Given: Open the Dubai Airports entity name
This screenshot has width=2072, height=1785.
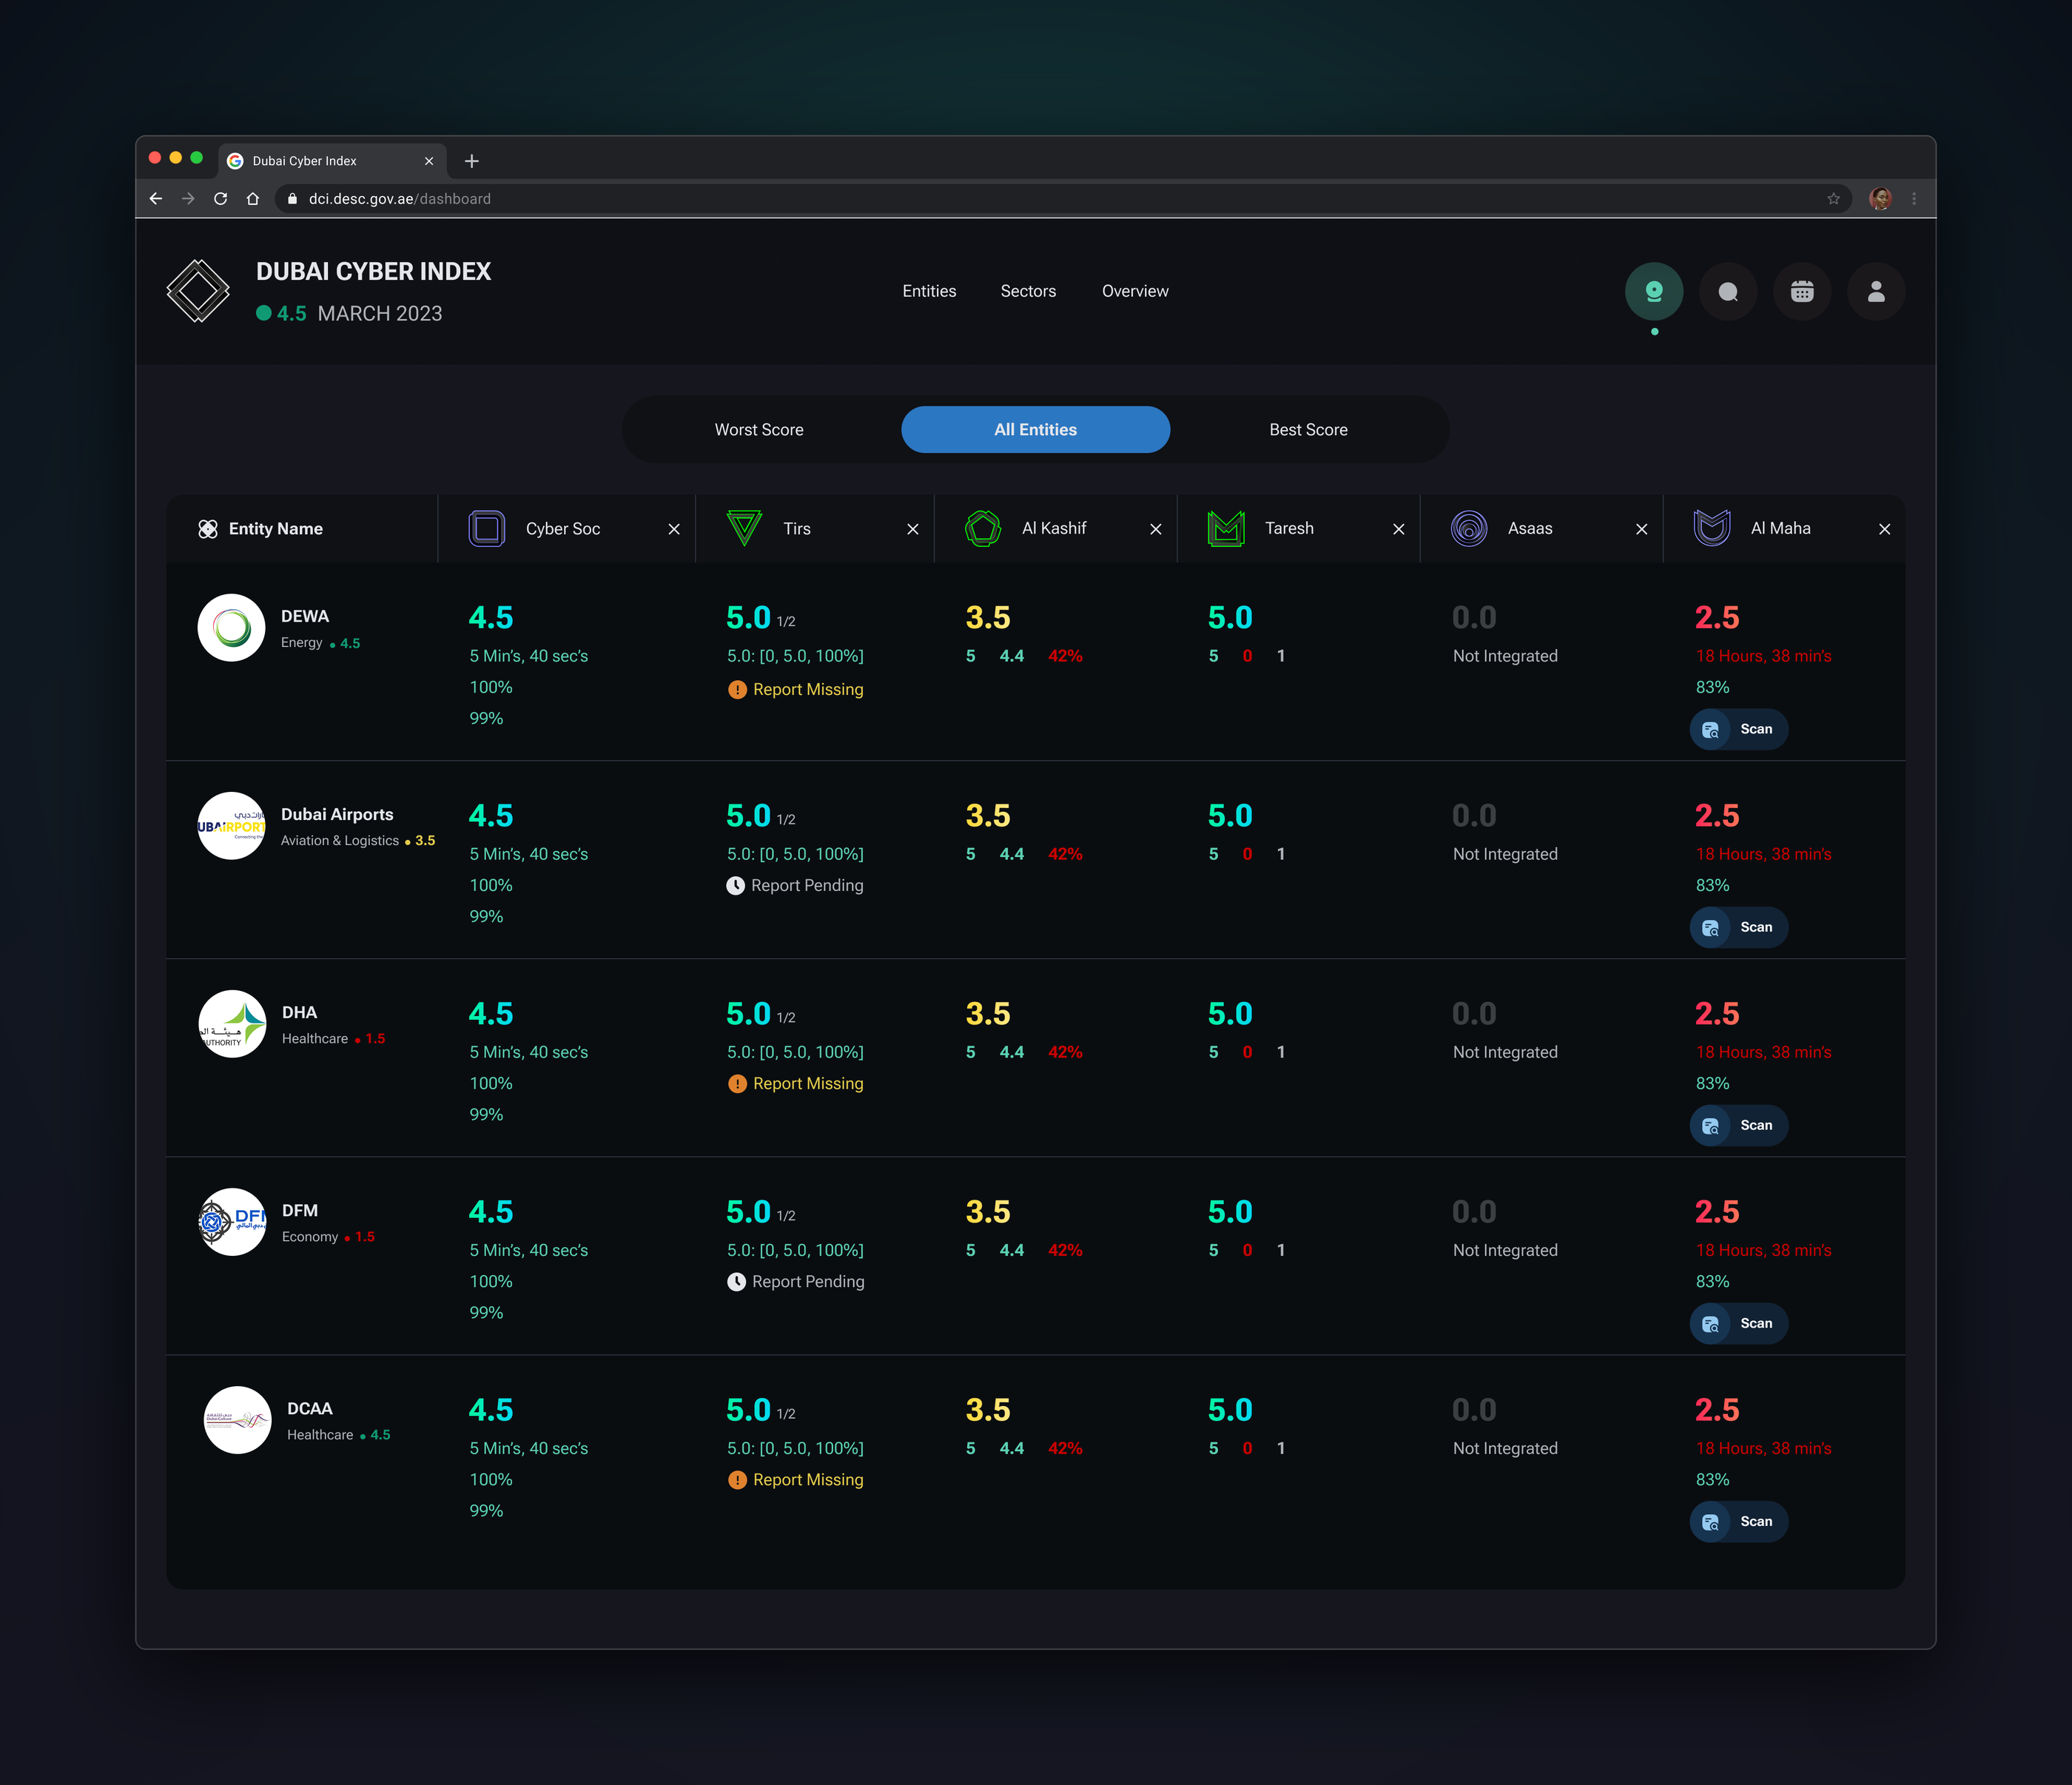Looking at the screenshot, I should [337, 814].
